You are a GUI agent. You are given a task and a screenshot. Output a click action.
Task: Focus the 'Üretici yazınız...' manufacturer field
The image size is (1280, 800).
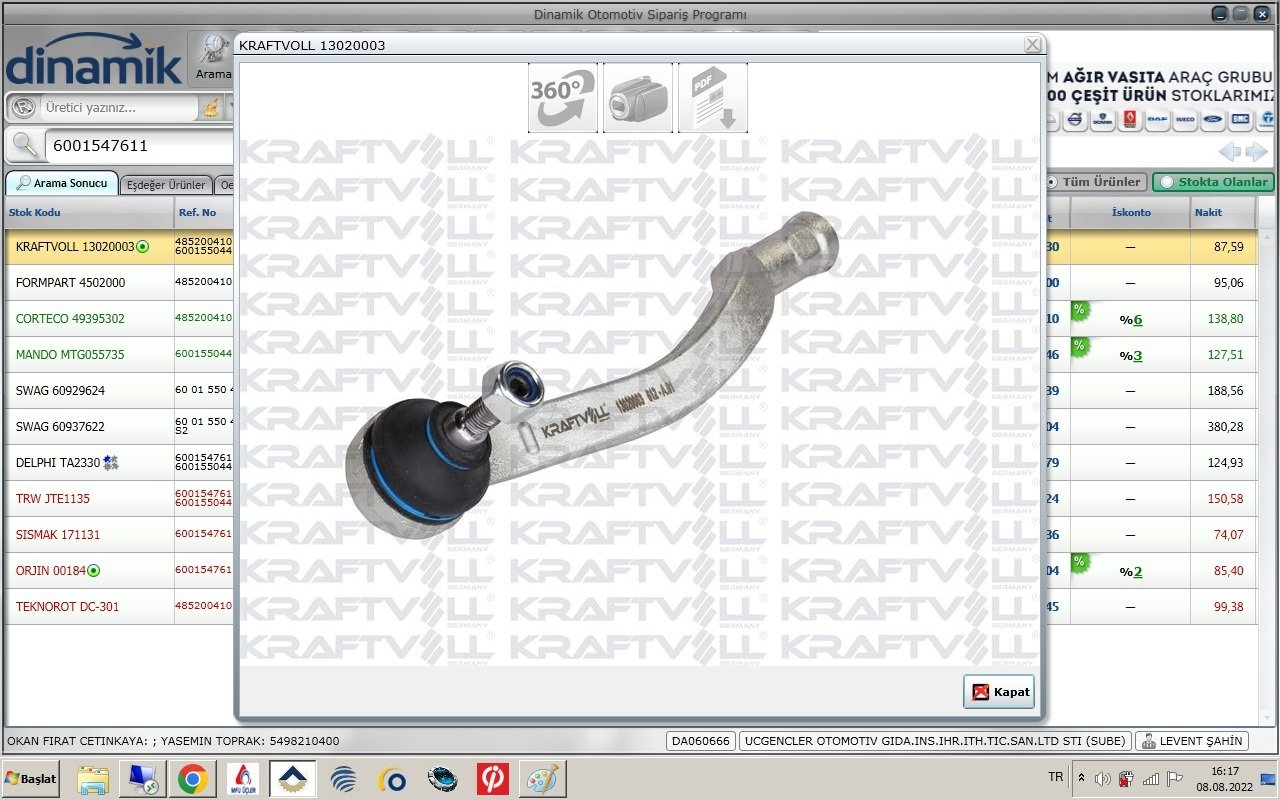click(117, 108)
